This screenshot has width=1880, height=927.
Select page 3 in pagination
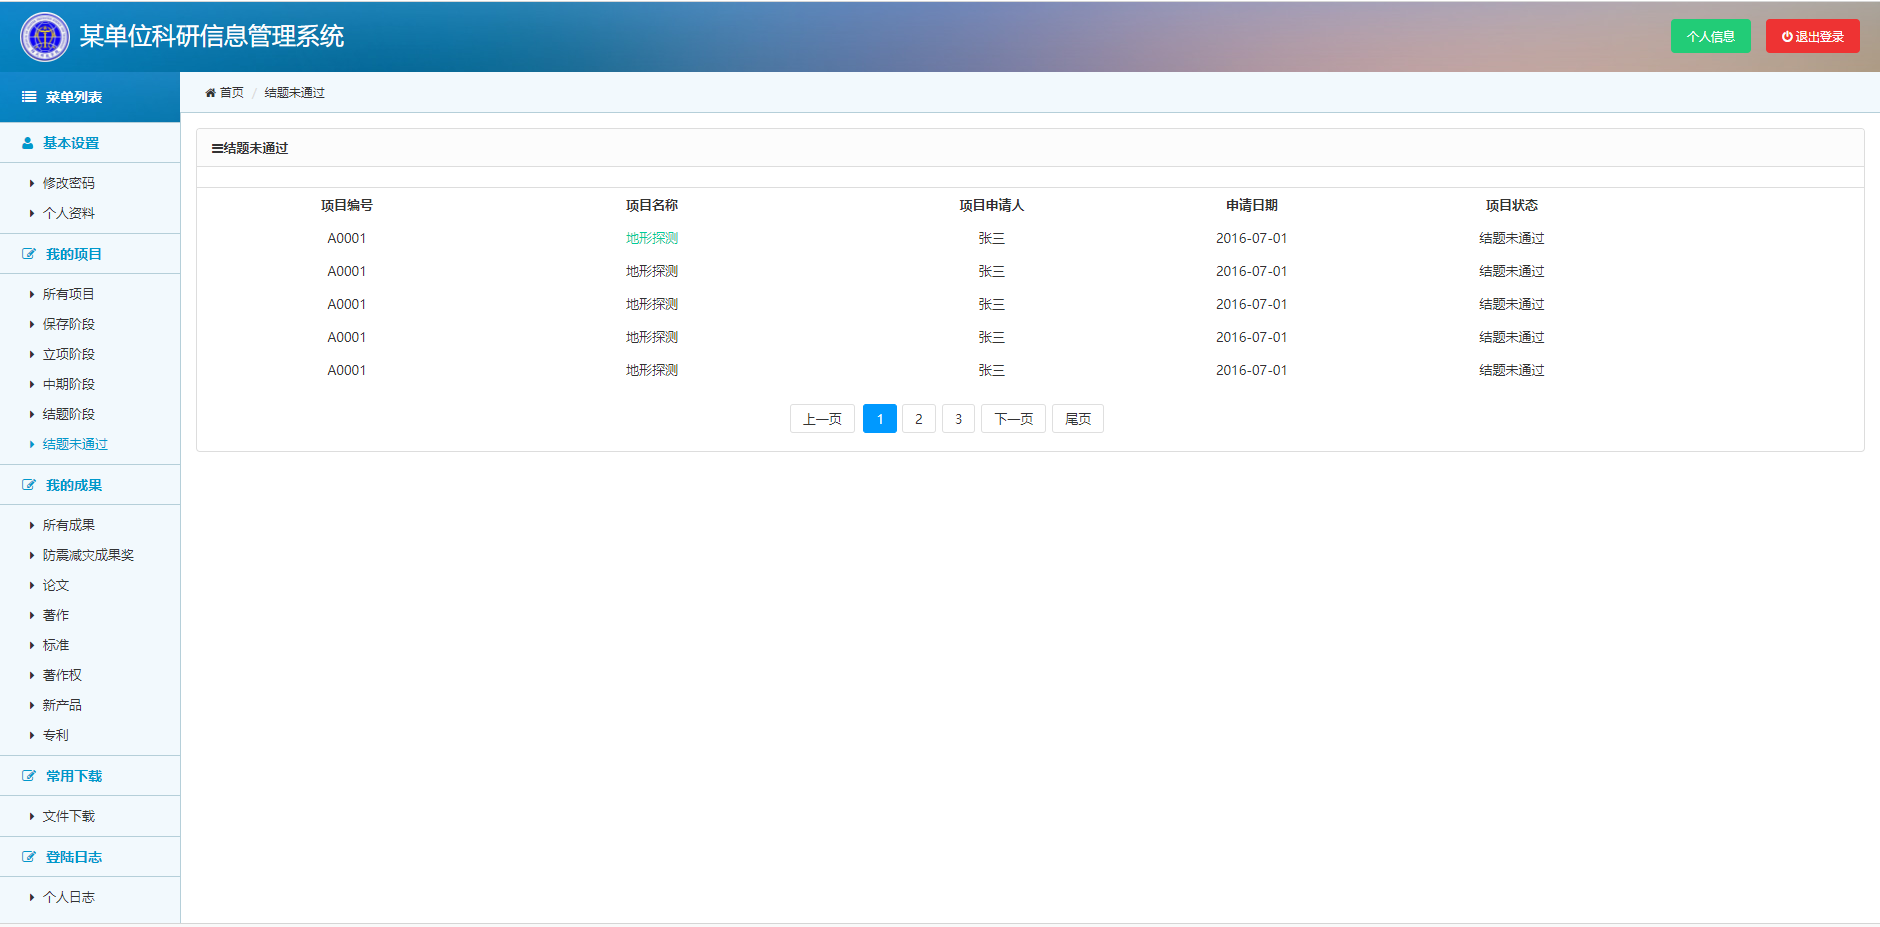click(x=958, y=419)
